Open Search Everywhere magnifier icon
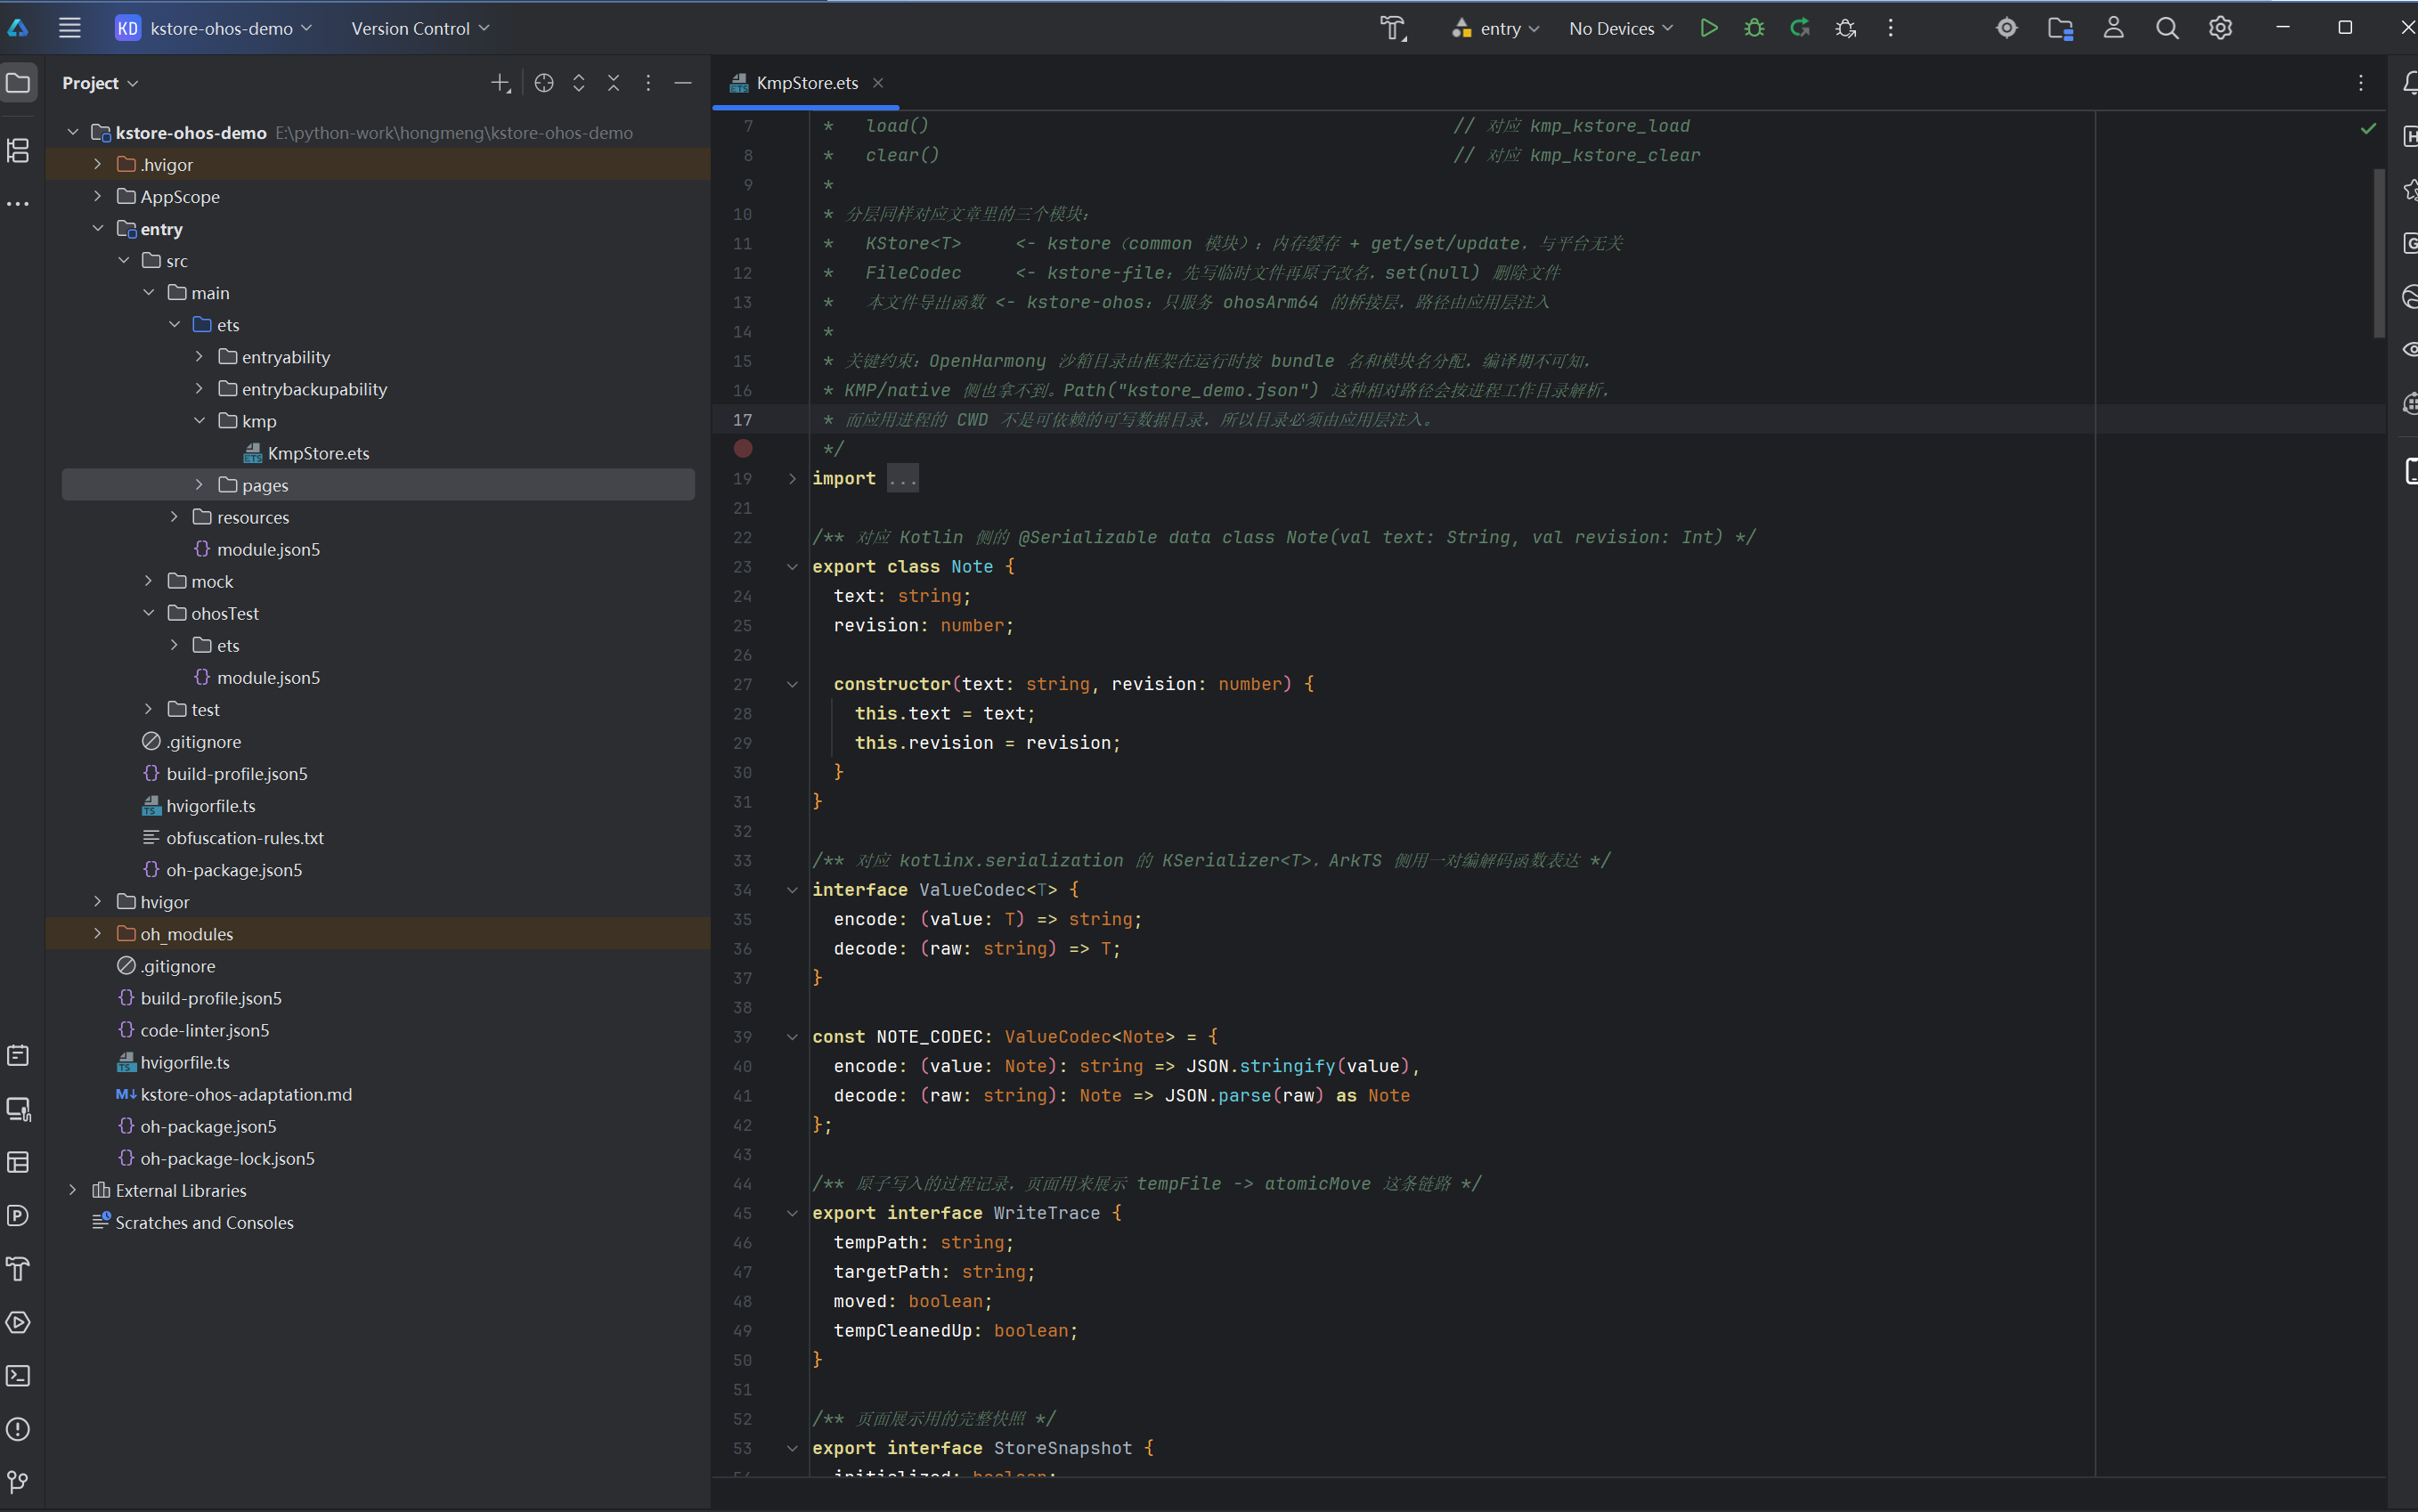 (2166, 28)
